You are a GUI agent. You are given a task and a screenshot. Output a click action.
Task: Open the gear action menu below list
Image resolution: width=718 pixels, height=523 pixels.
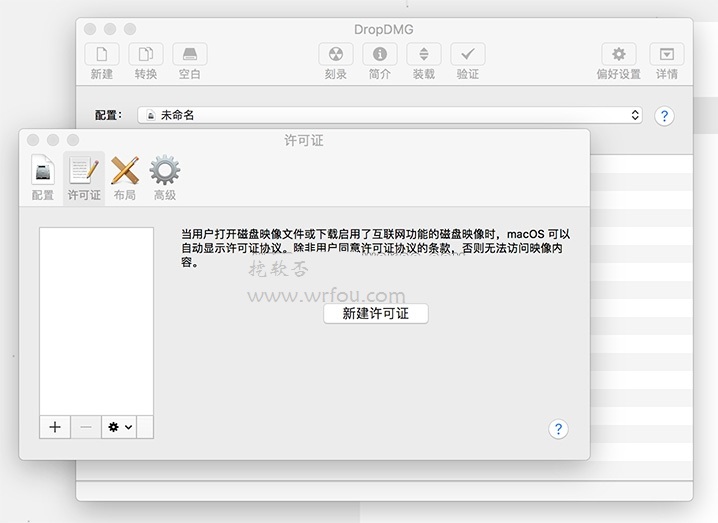pyautogui.click(x=119, y=427)
